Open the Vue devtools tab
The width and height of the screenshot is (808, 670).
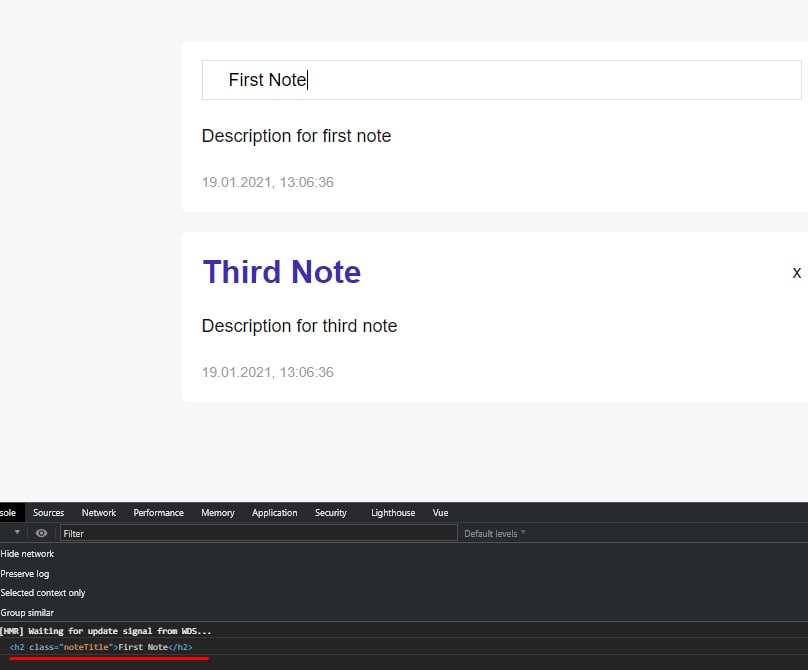pyautogui.click(x=440, y=513)
